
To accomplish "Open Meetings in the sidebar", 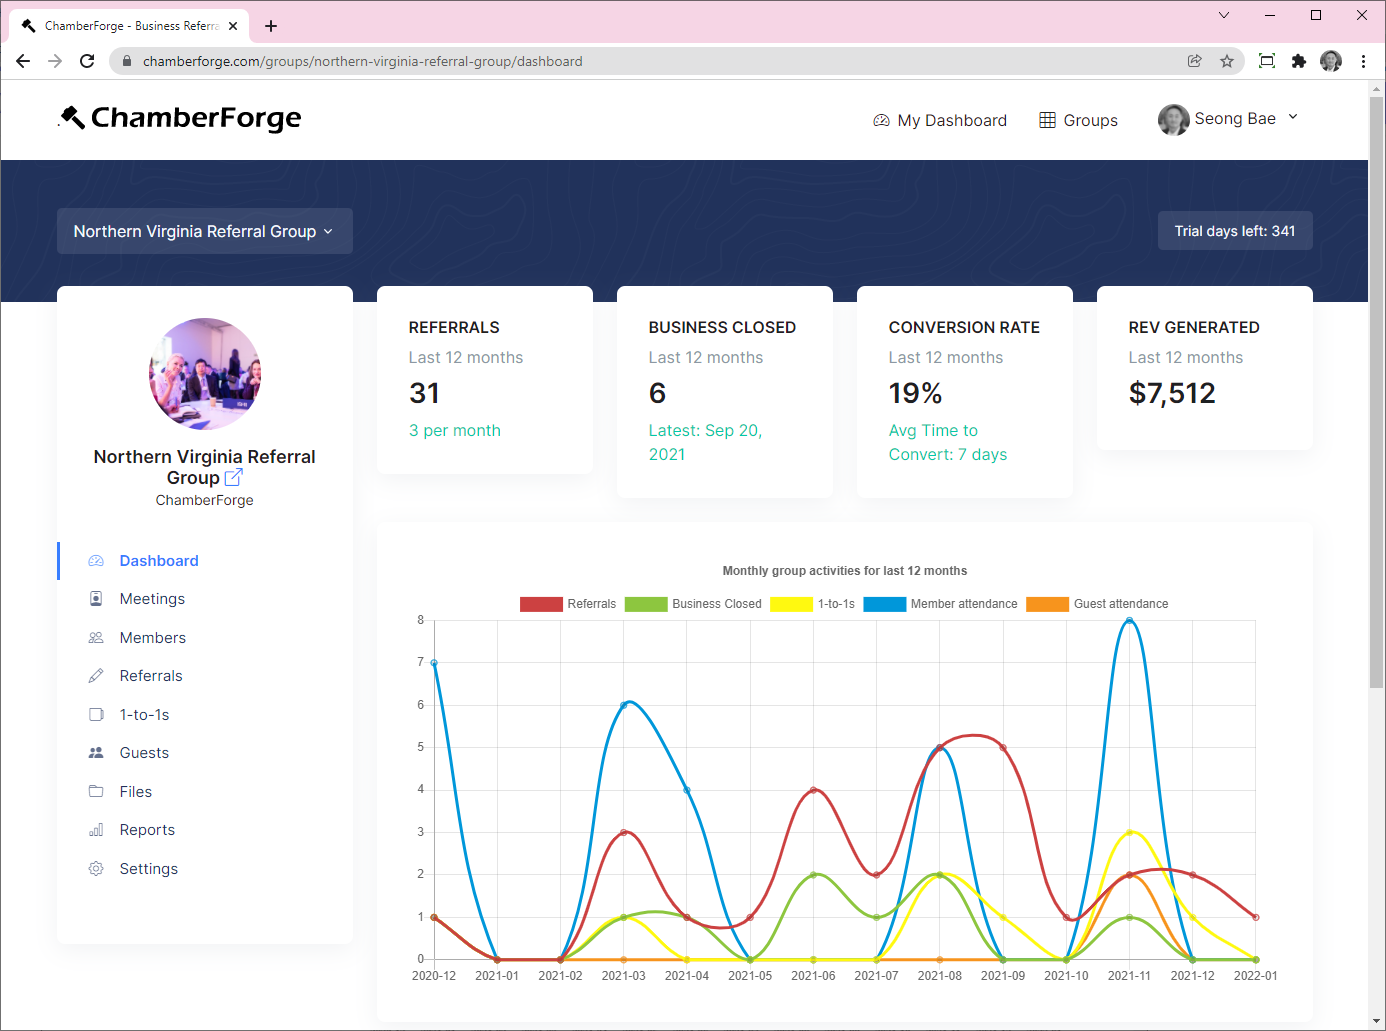I will [152, 599].
